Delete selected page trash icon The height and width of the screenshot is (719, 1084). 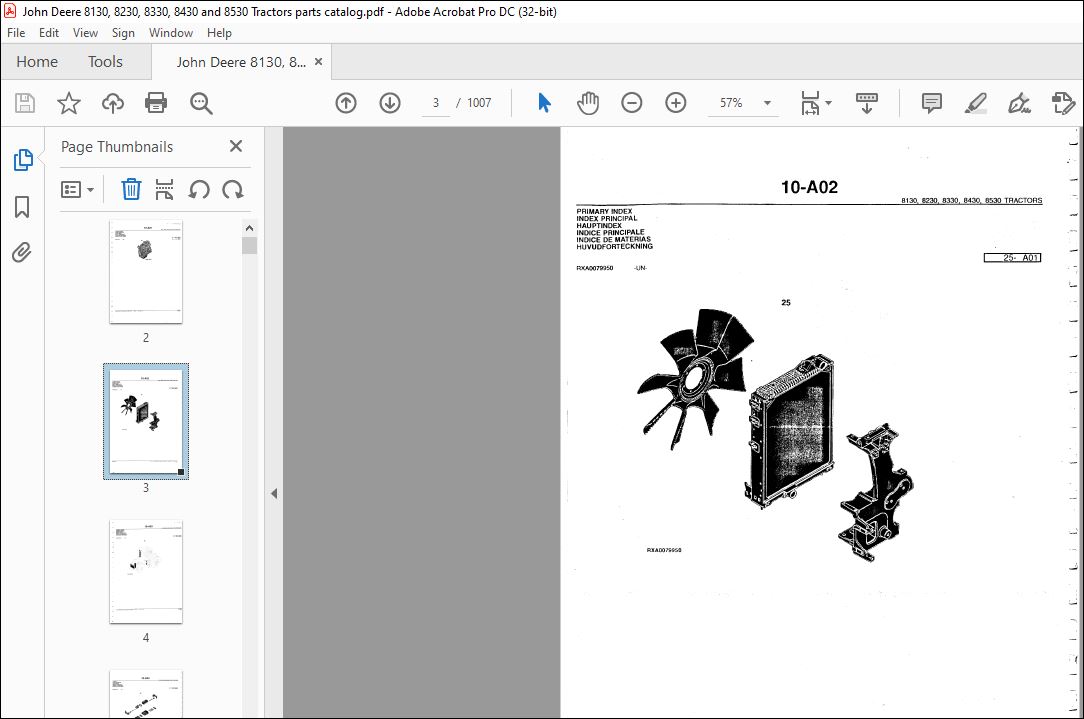click(131, 189)
